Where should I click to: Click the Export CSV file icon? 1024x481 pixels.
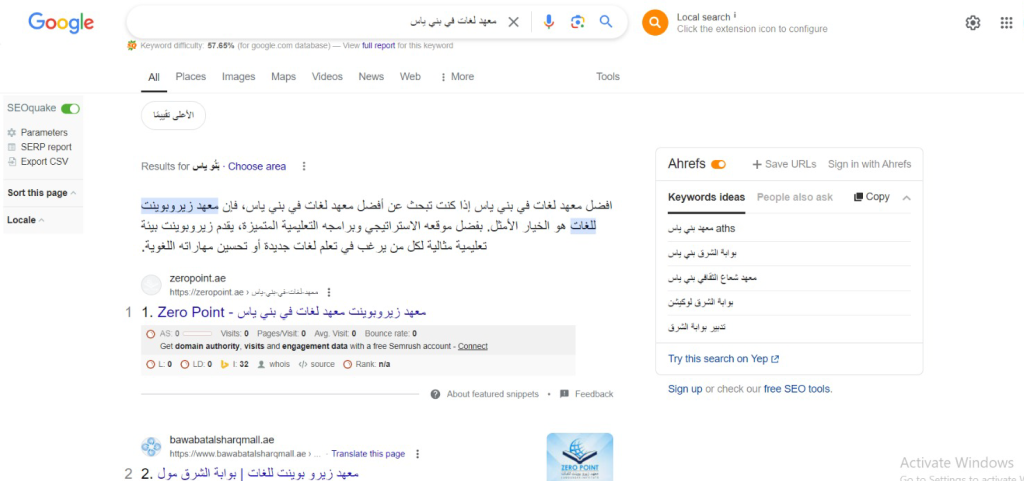pos(12,161)
